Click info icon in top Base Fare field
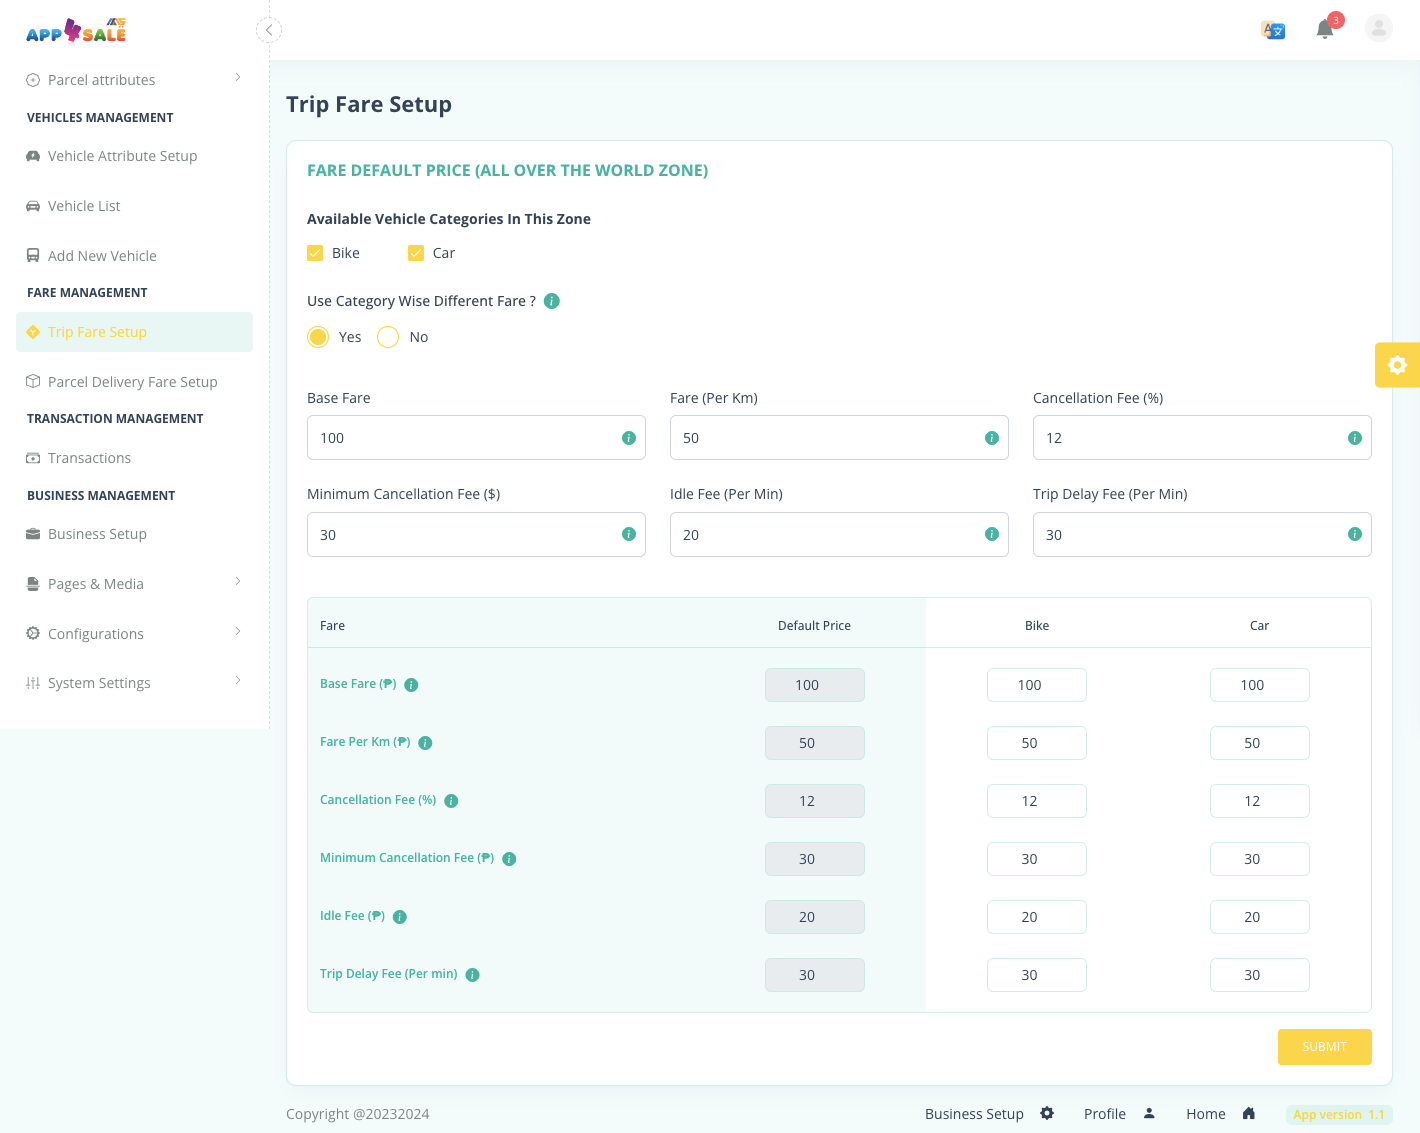Screen dimensions: 1420x1133 coord(629,438)
